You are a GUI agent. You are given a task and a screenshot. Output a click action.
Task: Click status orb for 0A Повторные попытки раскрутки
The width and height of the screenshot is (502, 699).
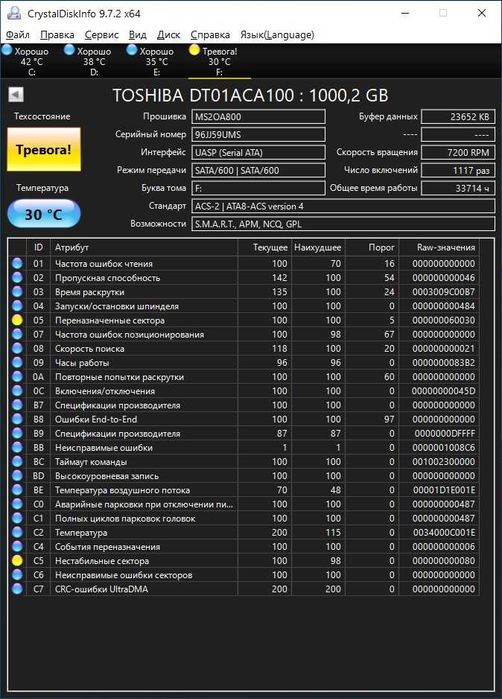tap(17, 377)
